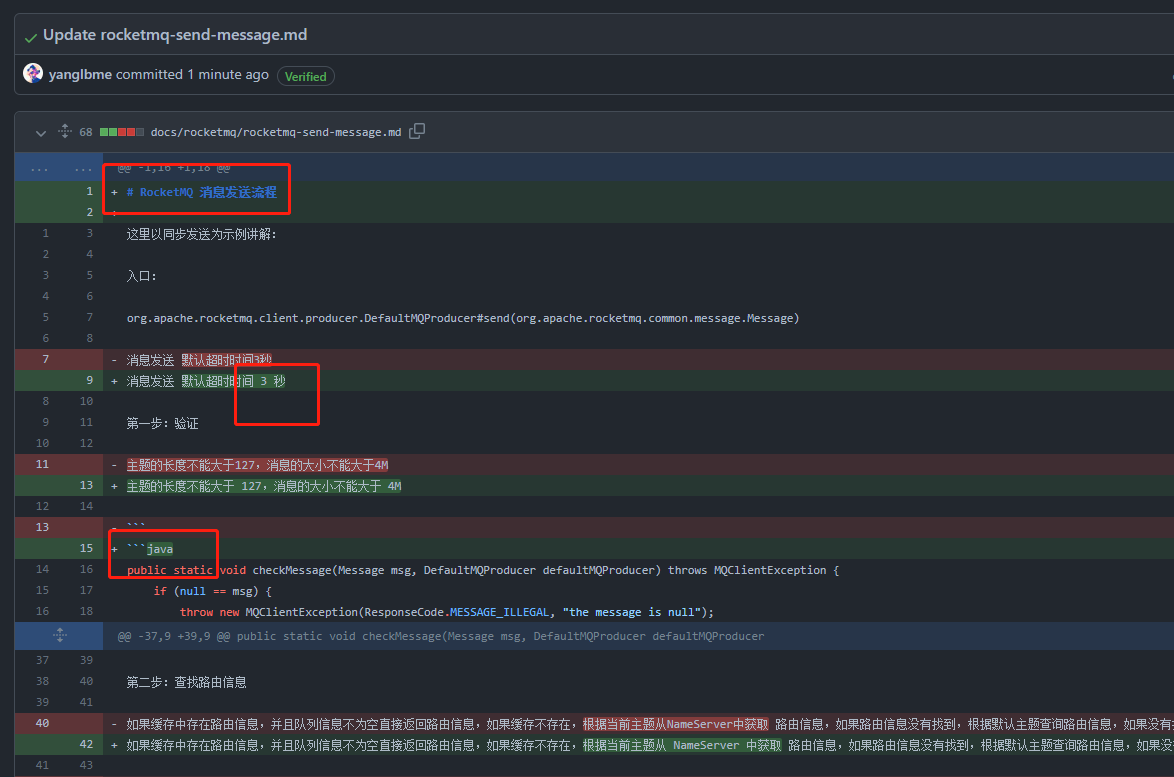The width and height of the screenshot is (1174, 777).
Task: Click old line number 11
Action: pos(42,464)
